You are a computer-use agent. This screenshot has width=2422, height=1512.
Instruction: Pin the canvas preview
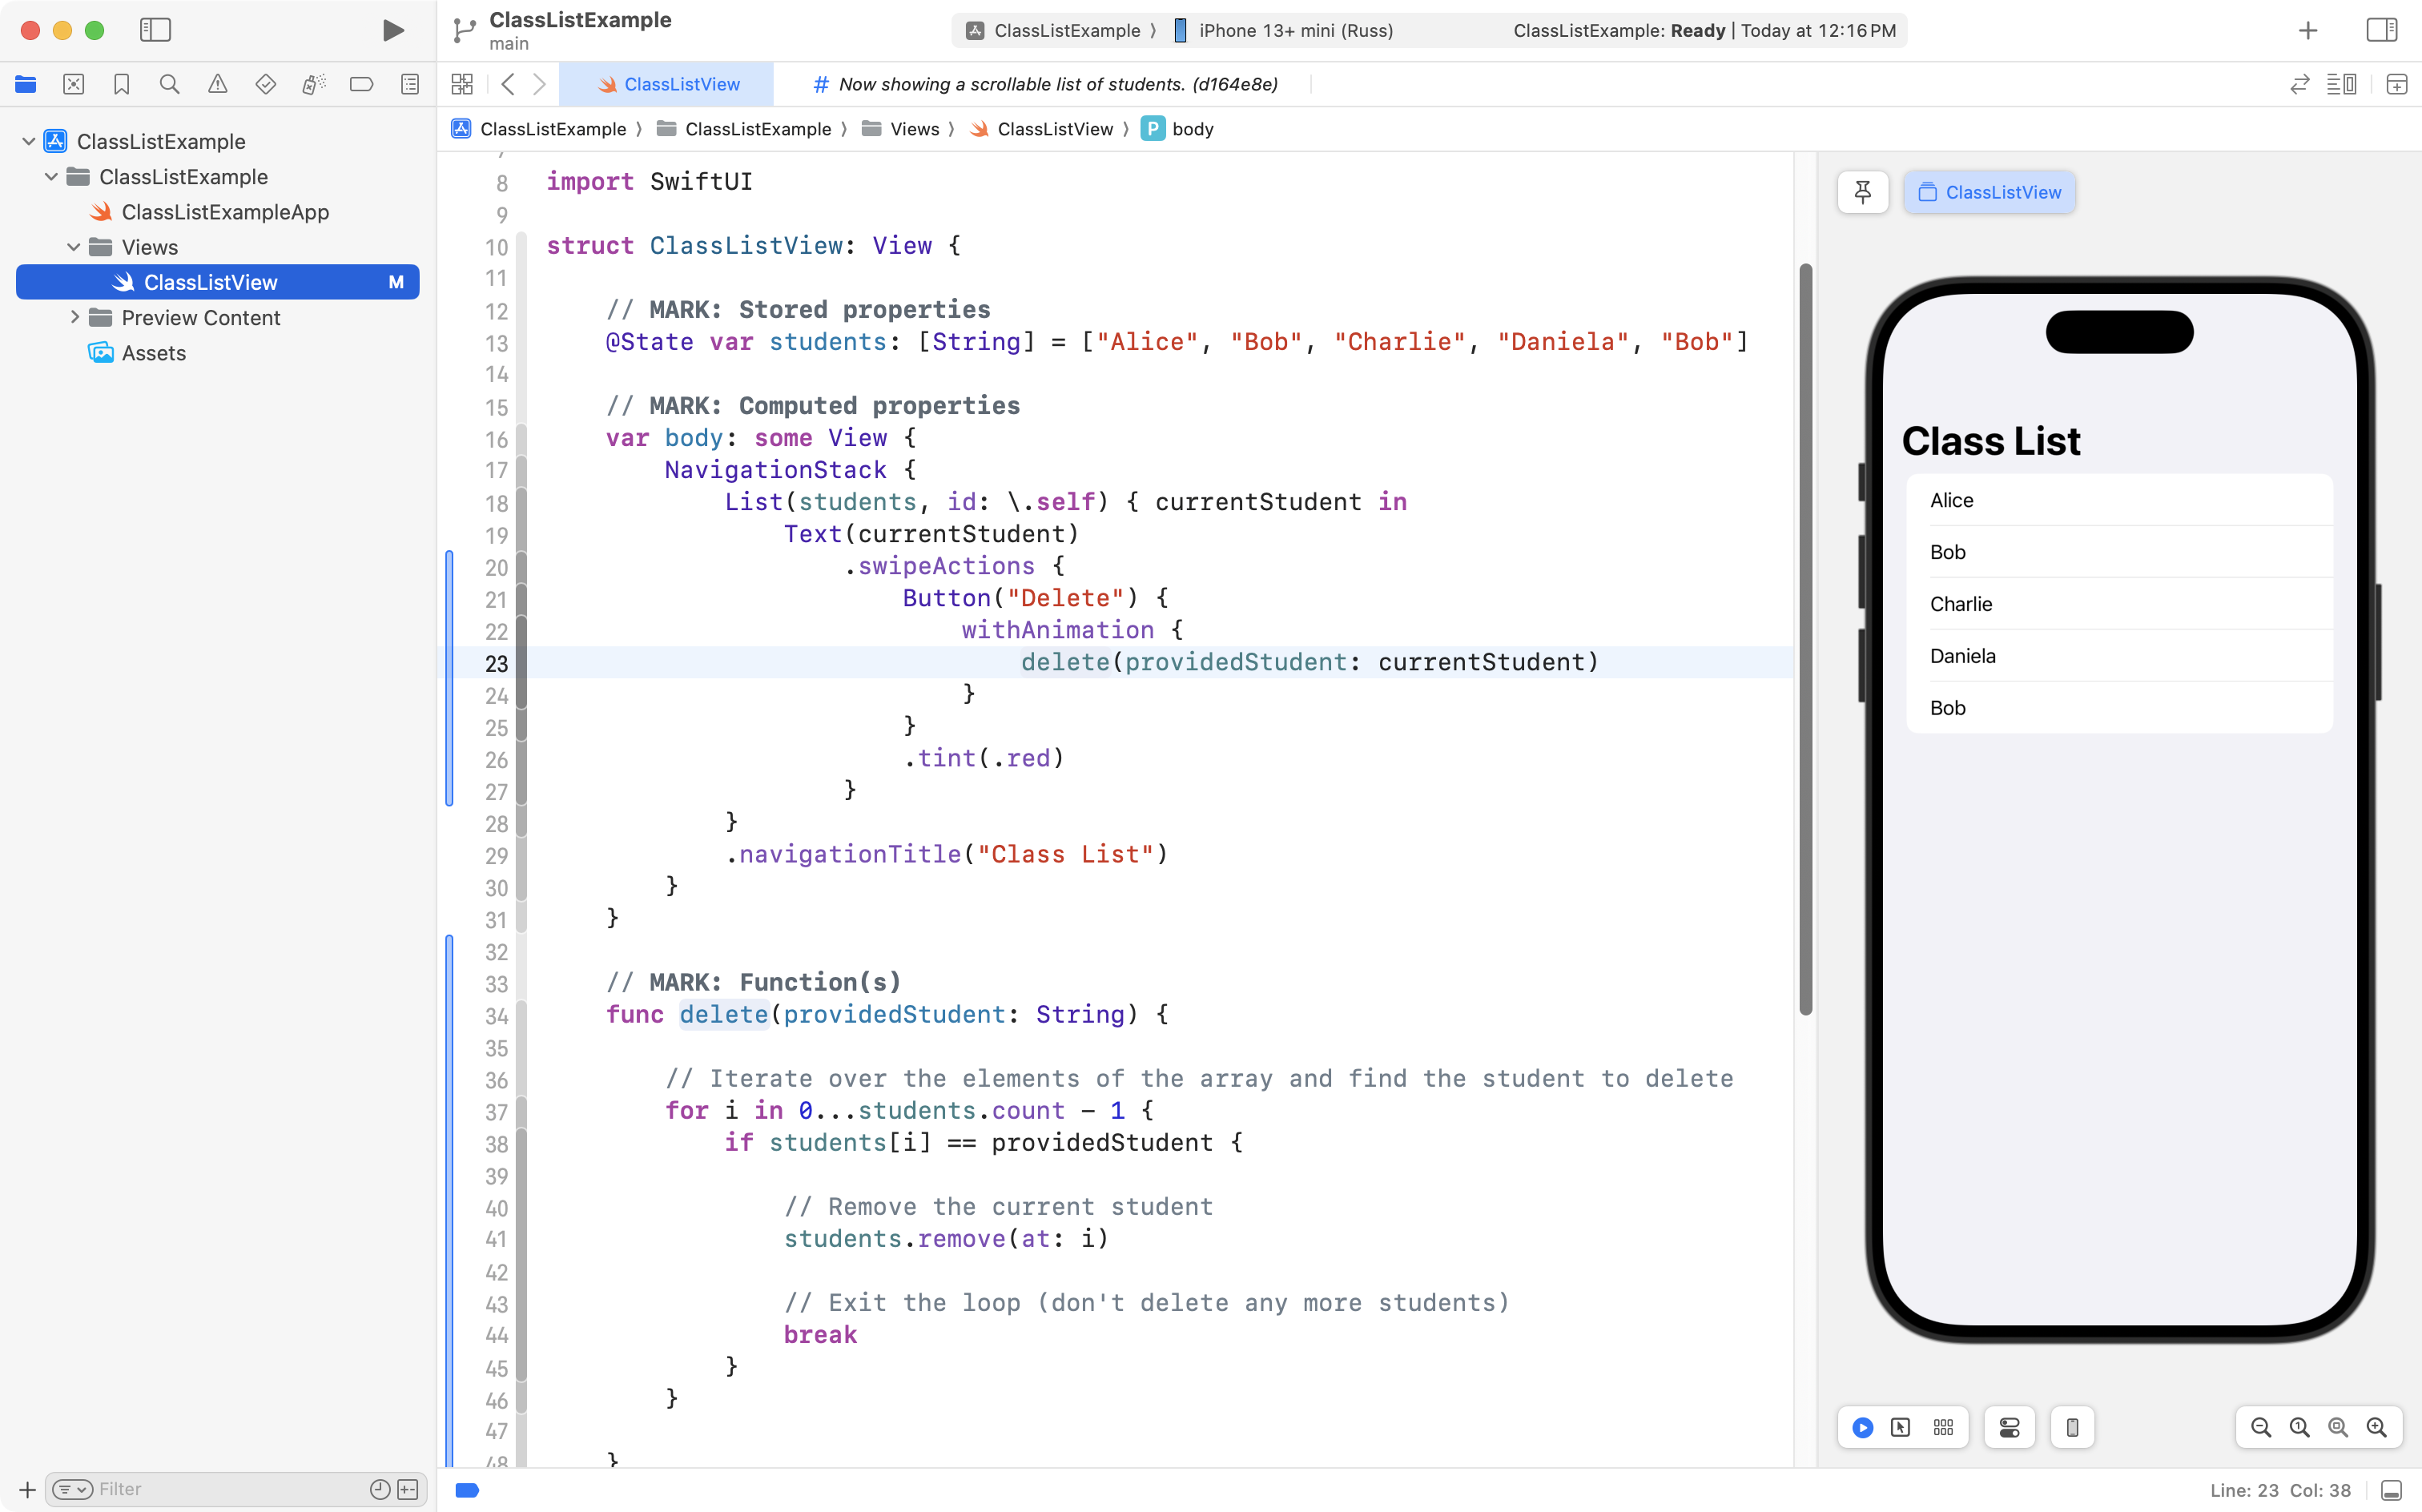pos(1862,192)
